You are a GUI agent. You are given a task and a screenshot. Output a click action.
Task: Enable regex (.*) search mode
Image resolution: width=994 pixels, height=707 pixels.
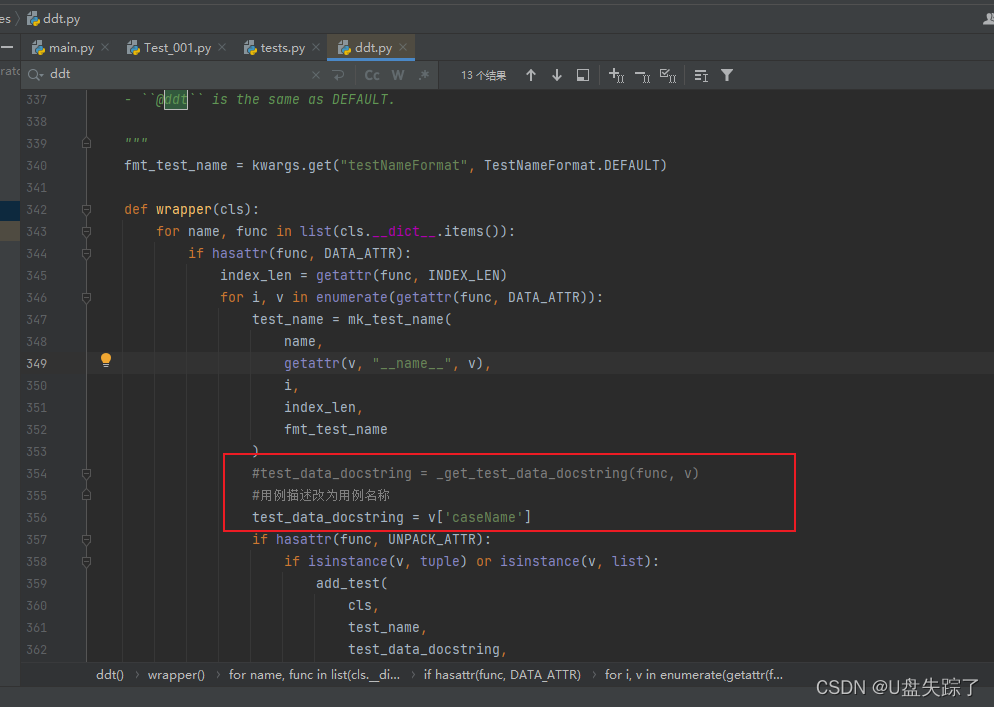[423, 75]
